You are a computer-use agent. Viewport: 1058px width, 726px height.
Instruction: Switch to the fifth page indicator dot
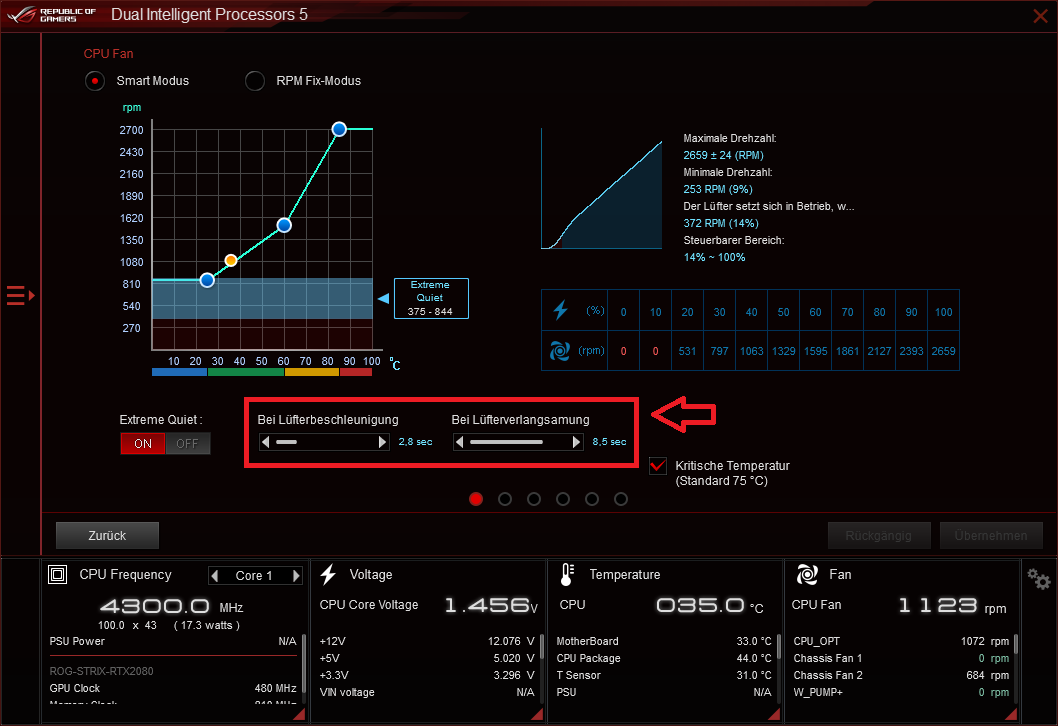pyautogui.click(x=592, y=499)
